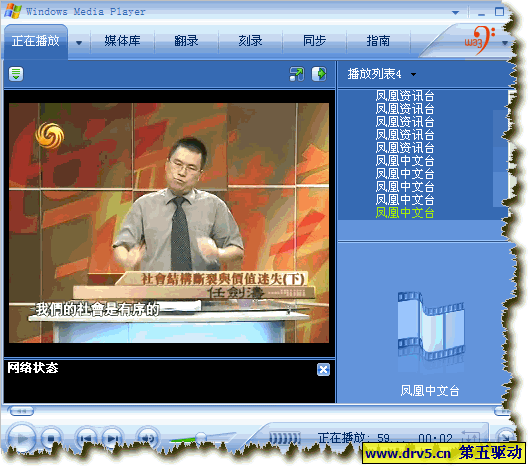Skip to the previous item
The height and width of the screenshot is (467, 529).
point(86,438)
